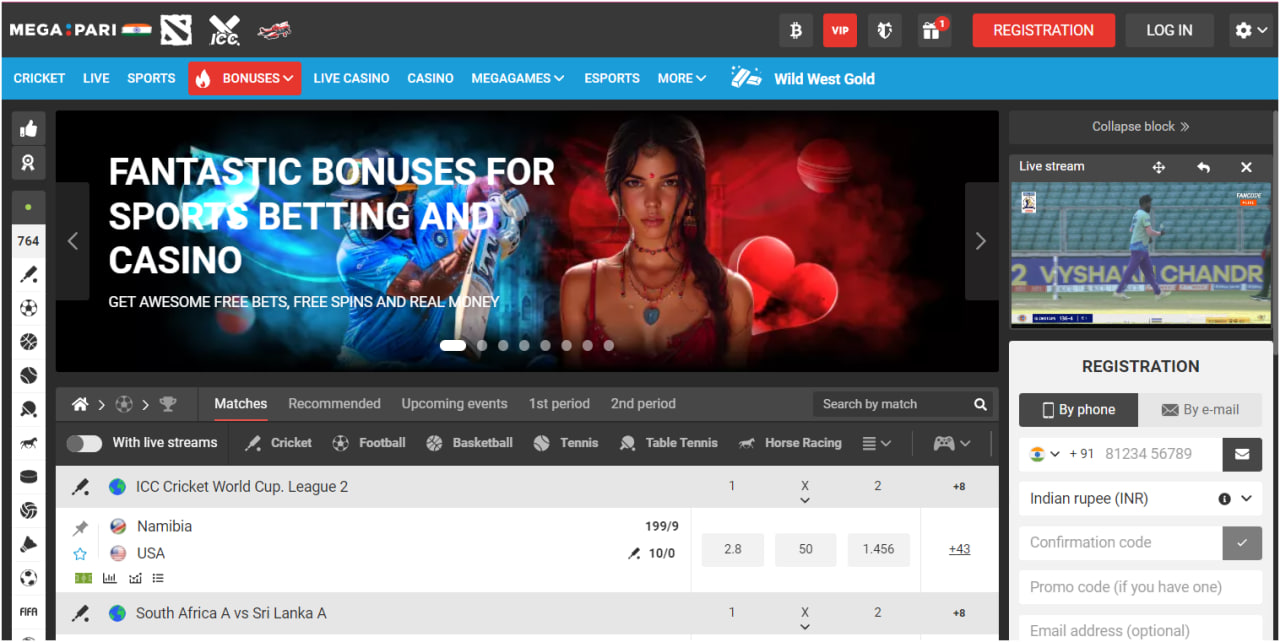Click the airplane Aviator game icon
Viewport: 1280px width, 642px height.
click(x=273, y=30)
